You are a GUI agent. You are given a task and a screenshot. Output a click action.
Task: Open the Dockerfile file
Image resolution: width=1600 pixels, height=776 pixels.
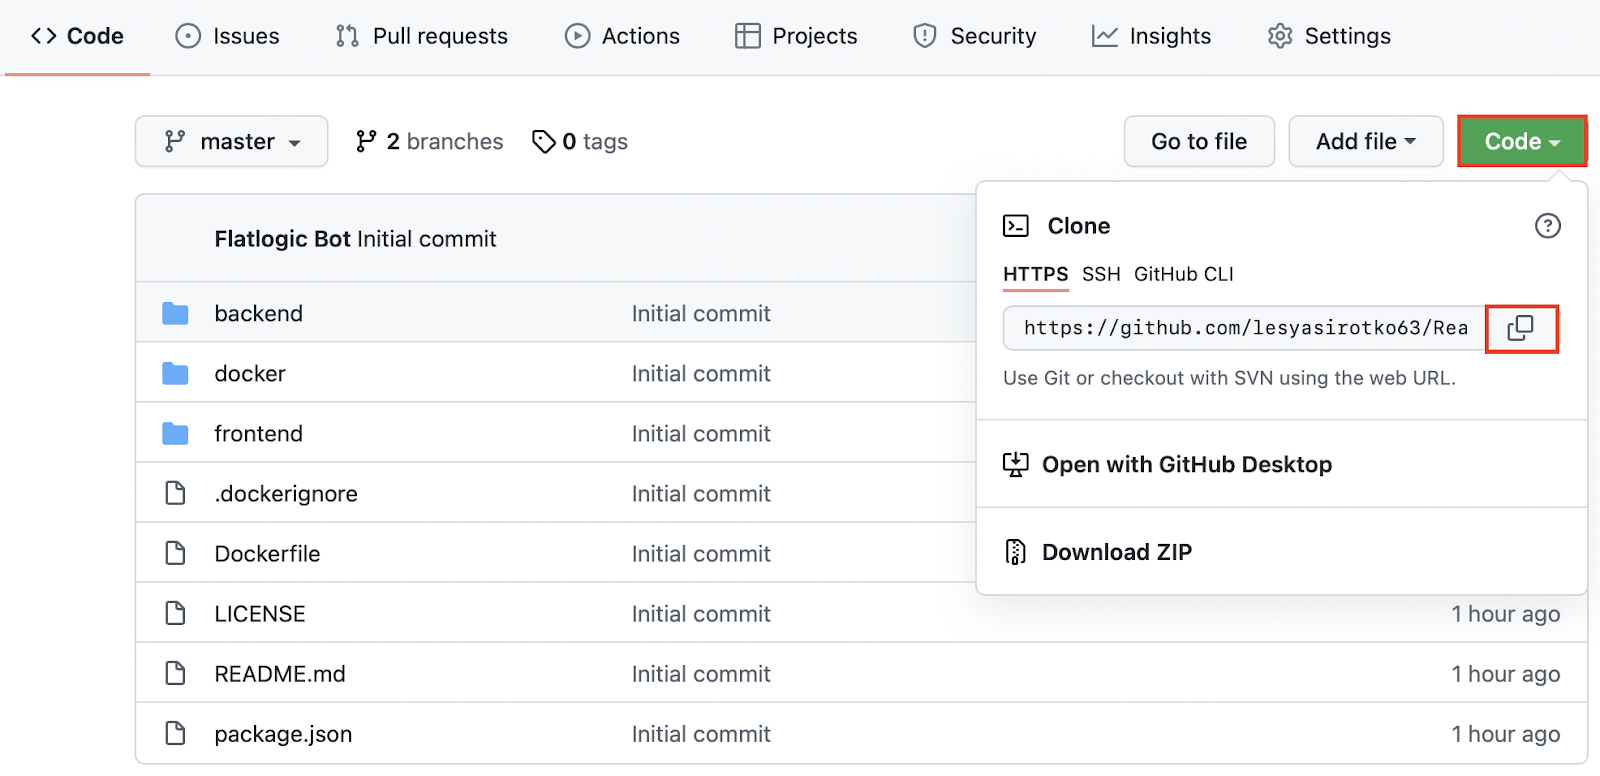pos(267,553)
